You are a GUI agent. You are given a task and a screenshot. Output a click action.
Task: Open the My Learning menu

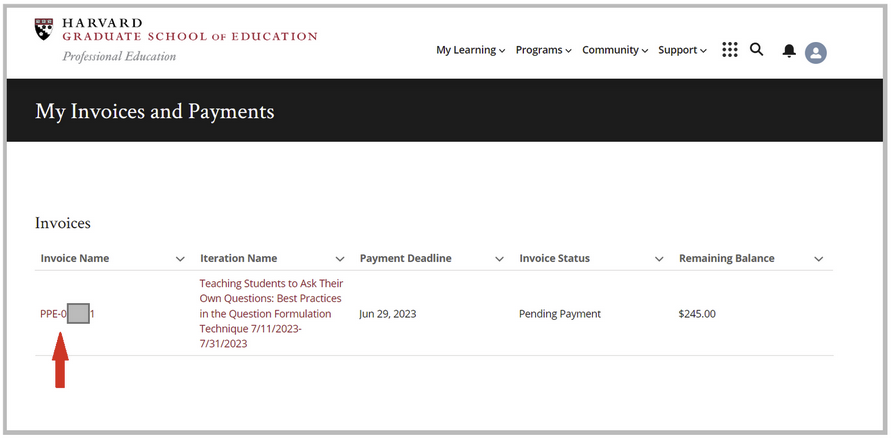click(470, 51)
